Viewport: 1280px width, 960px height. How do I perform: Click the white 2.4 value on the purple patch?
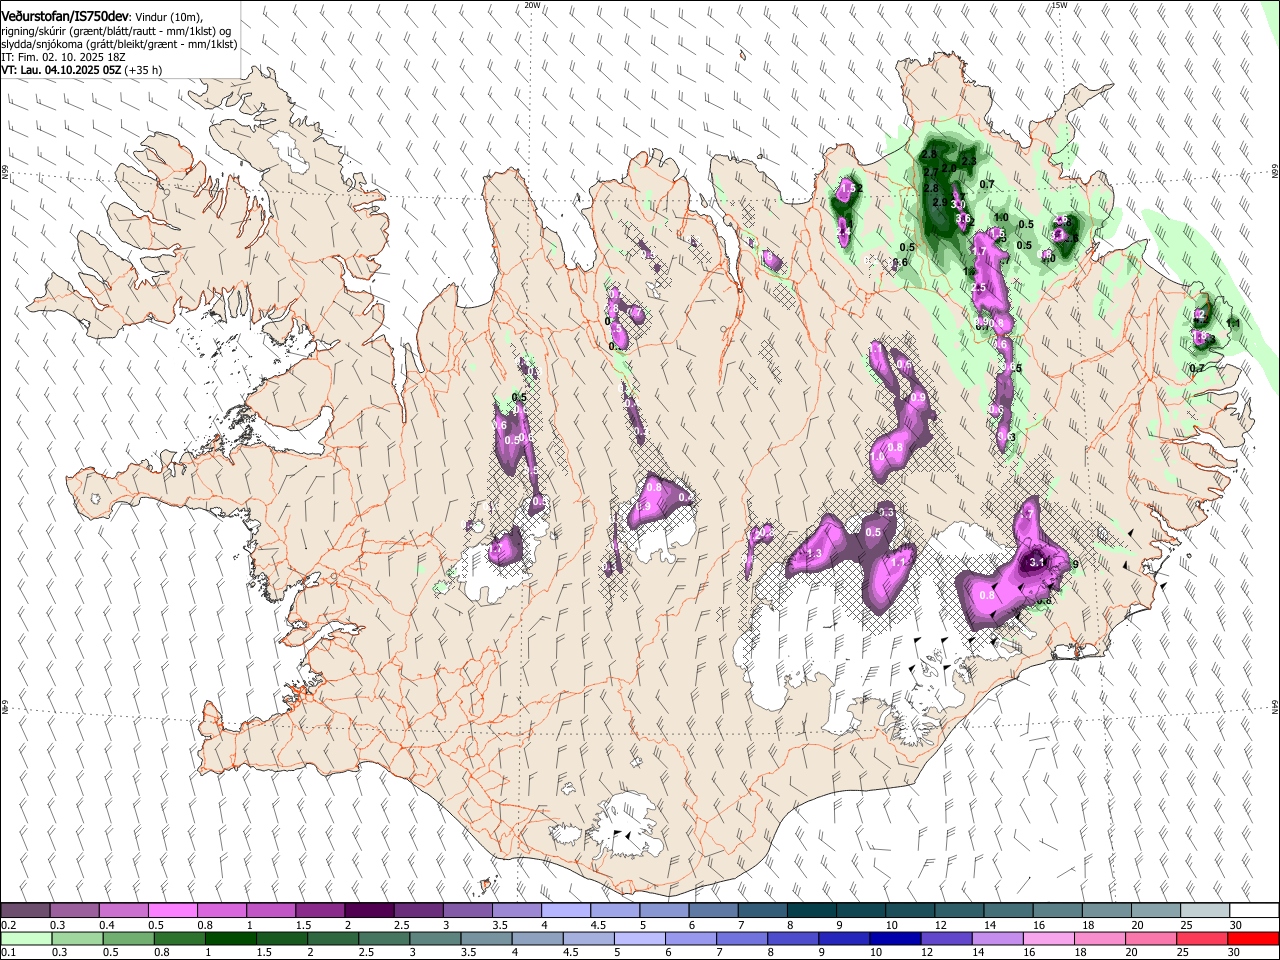coord(843,232)
